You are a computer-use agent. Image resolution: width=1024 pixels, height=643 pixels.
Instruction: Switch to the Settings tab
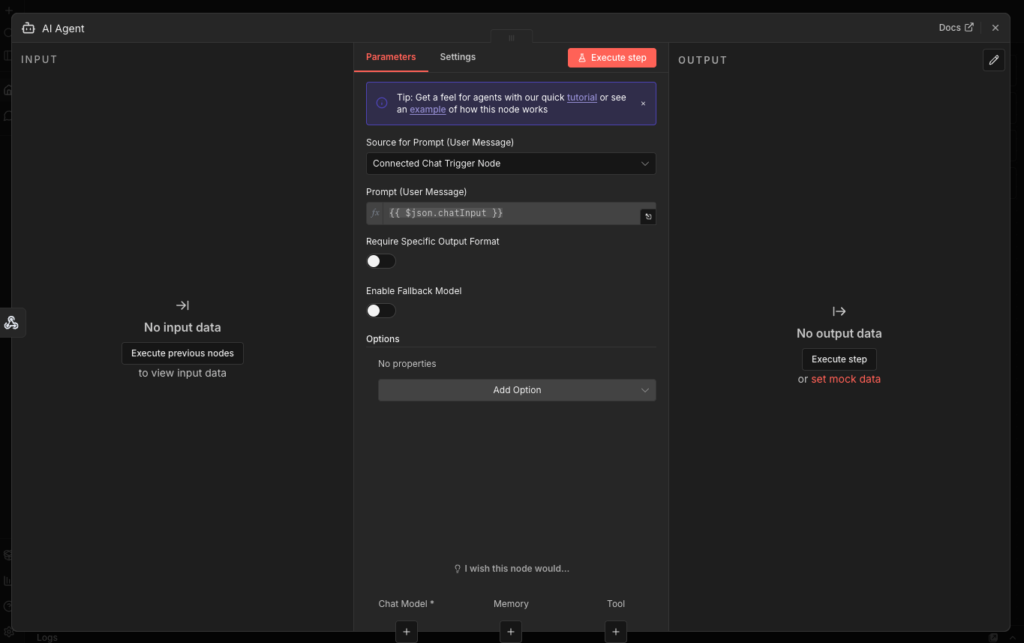458,57
